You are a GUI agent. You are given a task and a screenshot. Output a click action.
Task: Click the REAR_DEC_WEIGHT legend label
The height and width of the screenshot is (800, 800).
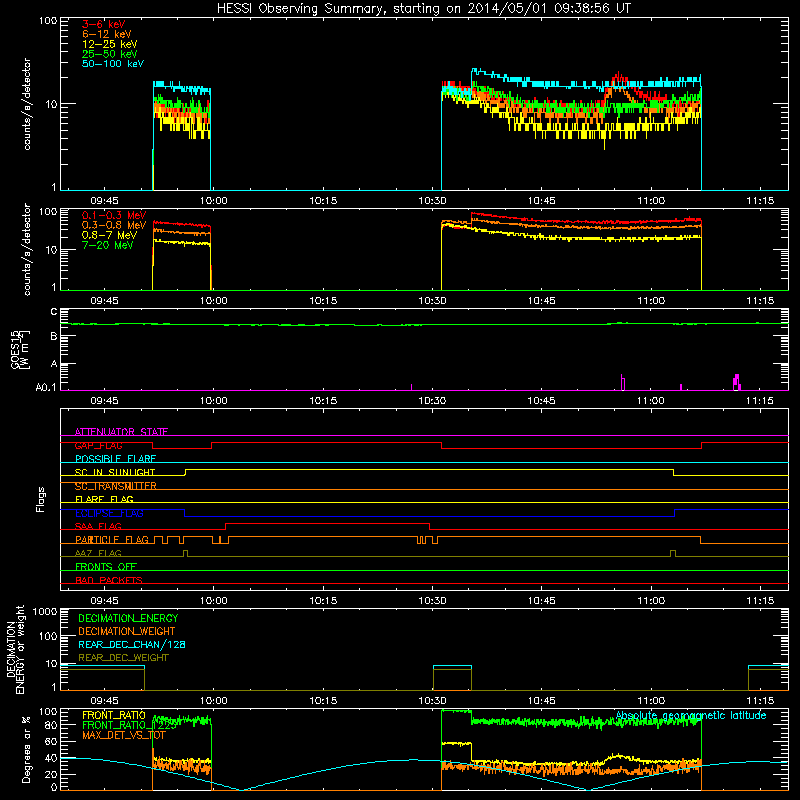tap(123, 658)
